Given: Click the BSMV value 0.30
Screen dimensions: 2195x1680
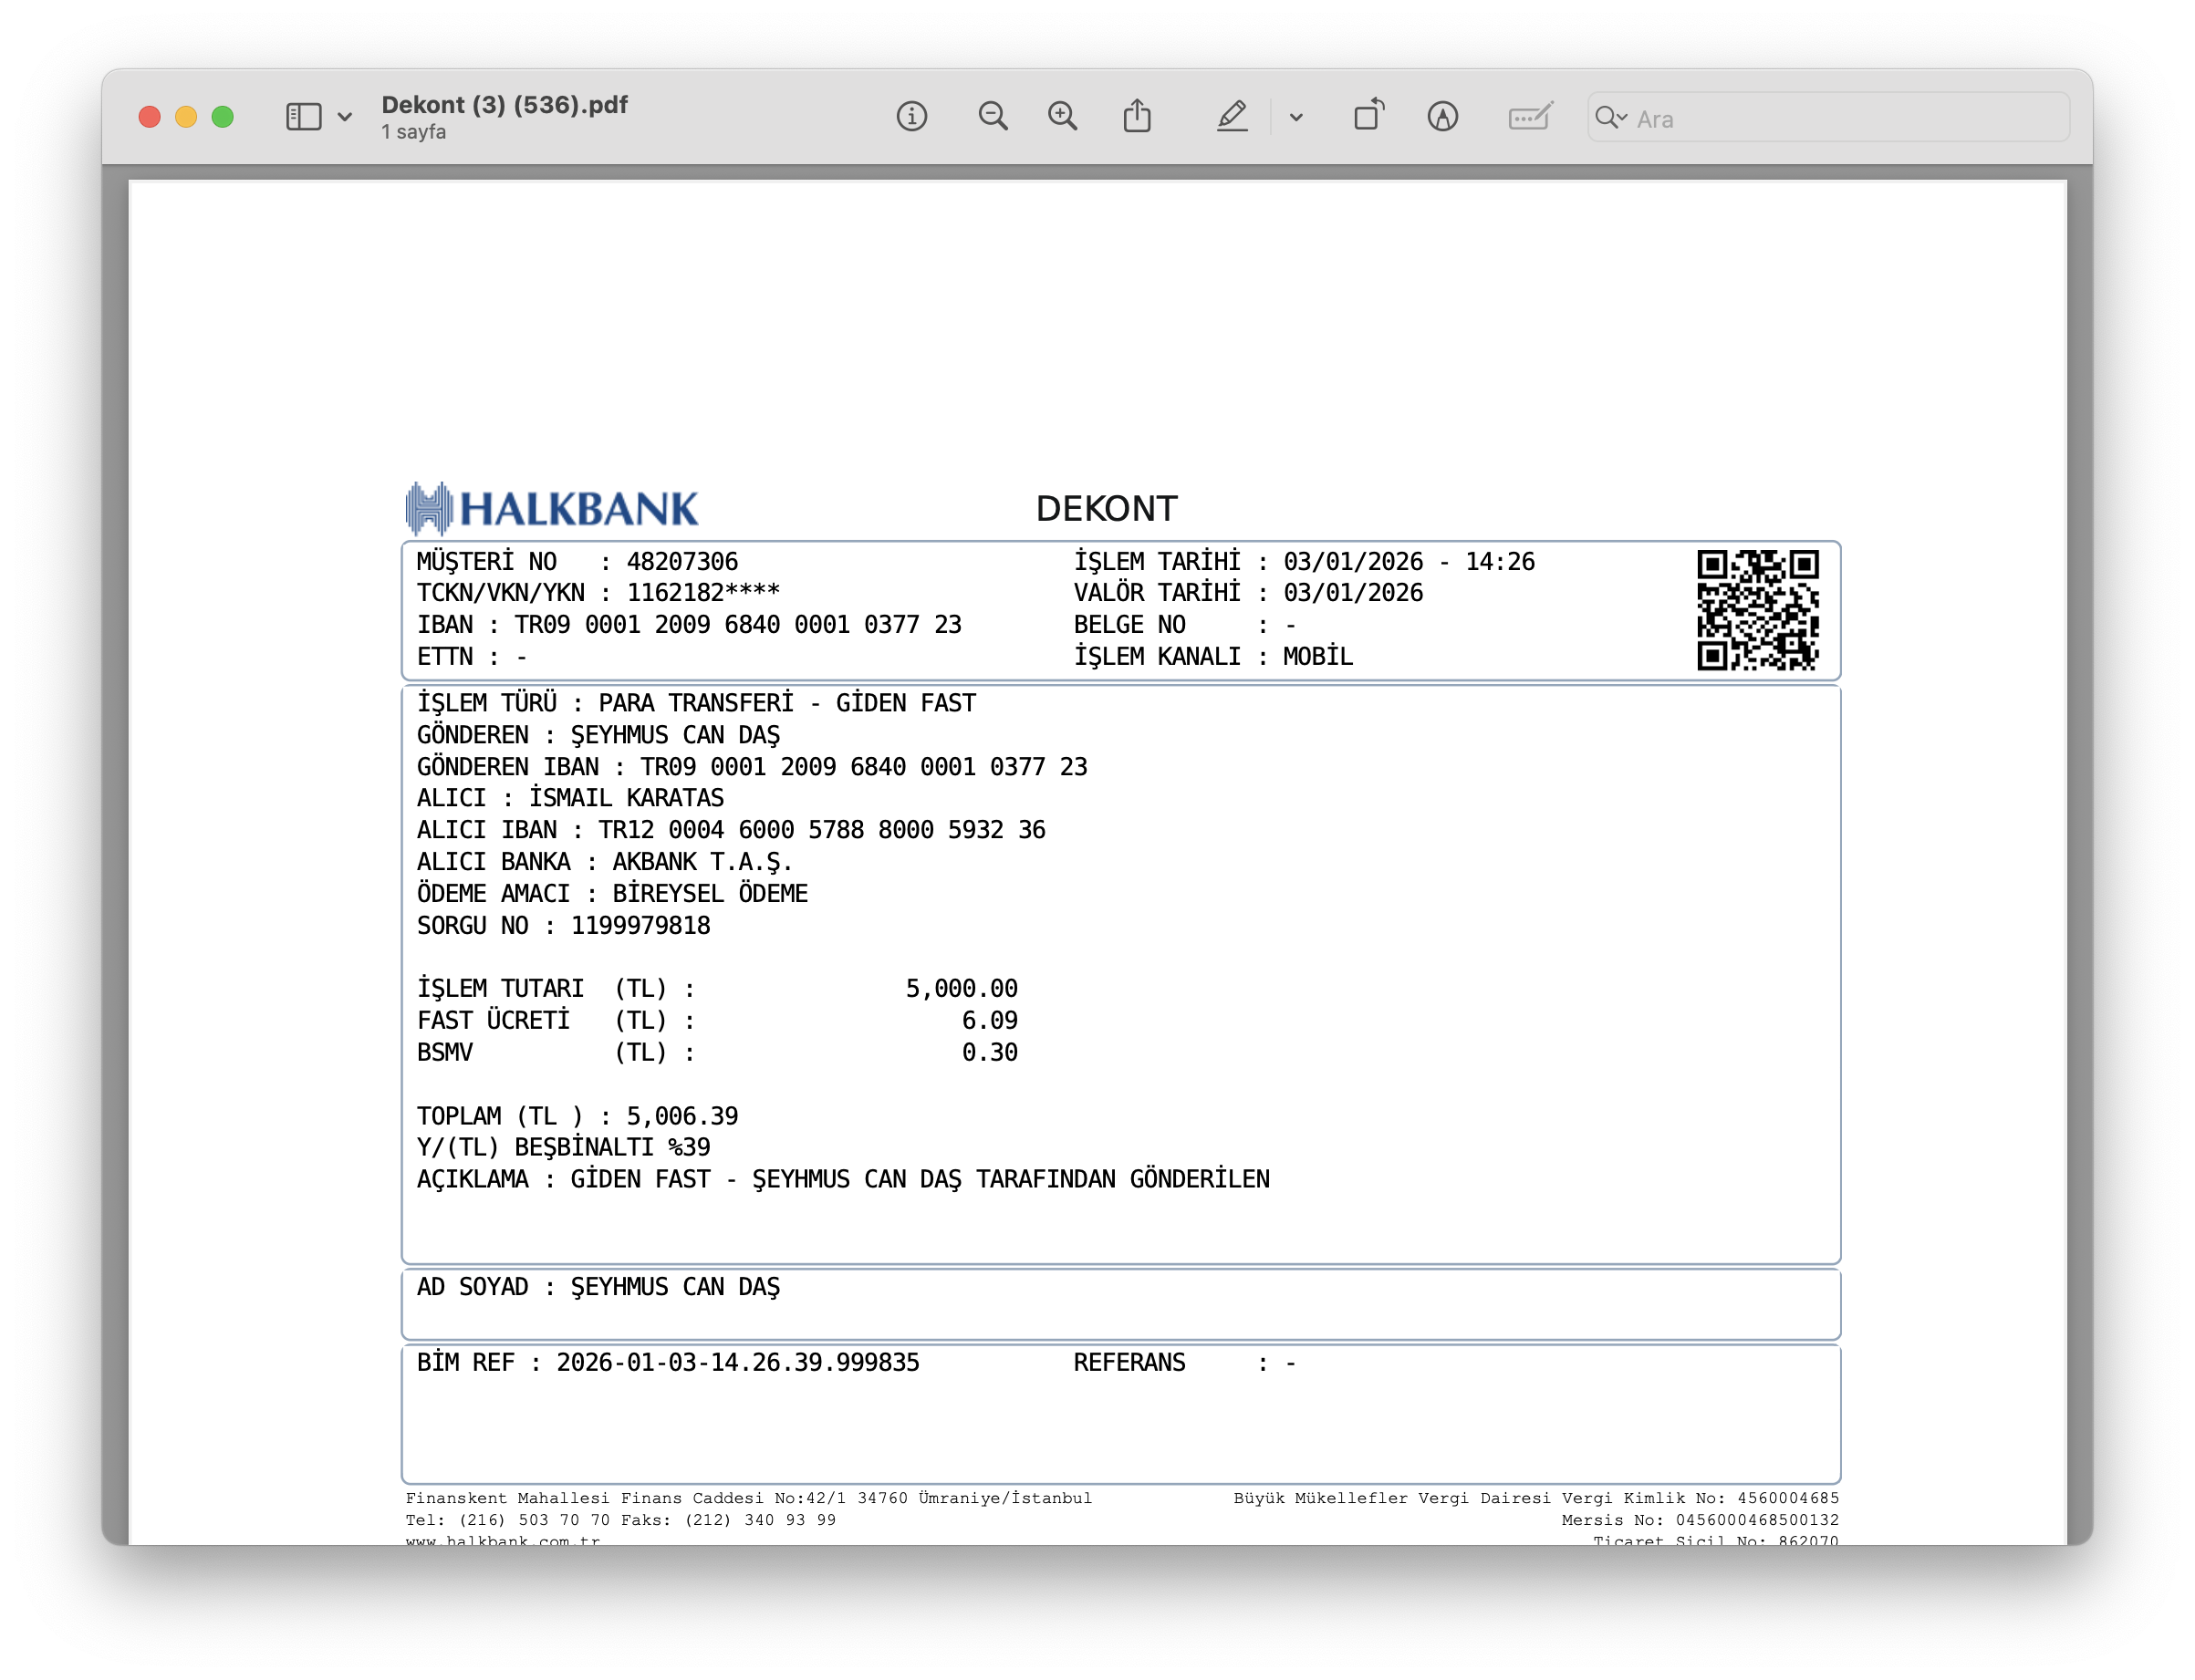Looking at the screenshot, I should coord(990,1053).
